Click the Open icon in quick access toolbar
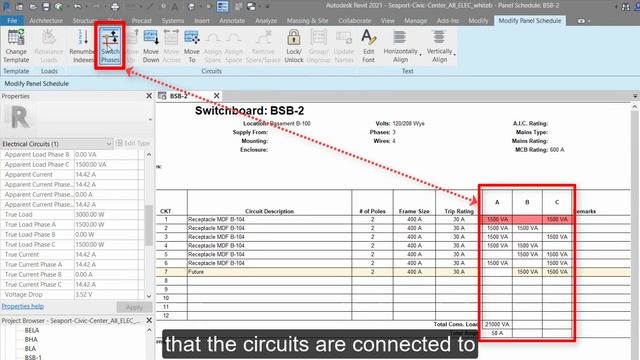640x360 pixels. (x=33, y=7)
